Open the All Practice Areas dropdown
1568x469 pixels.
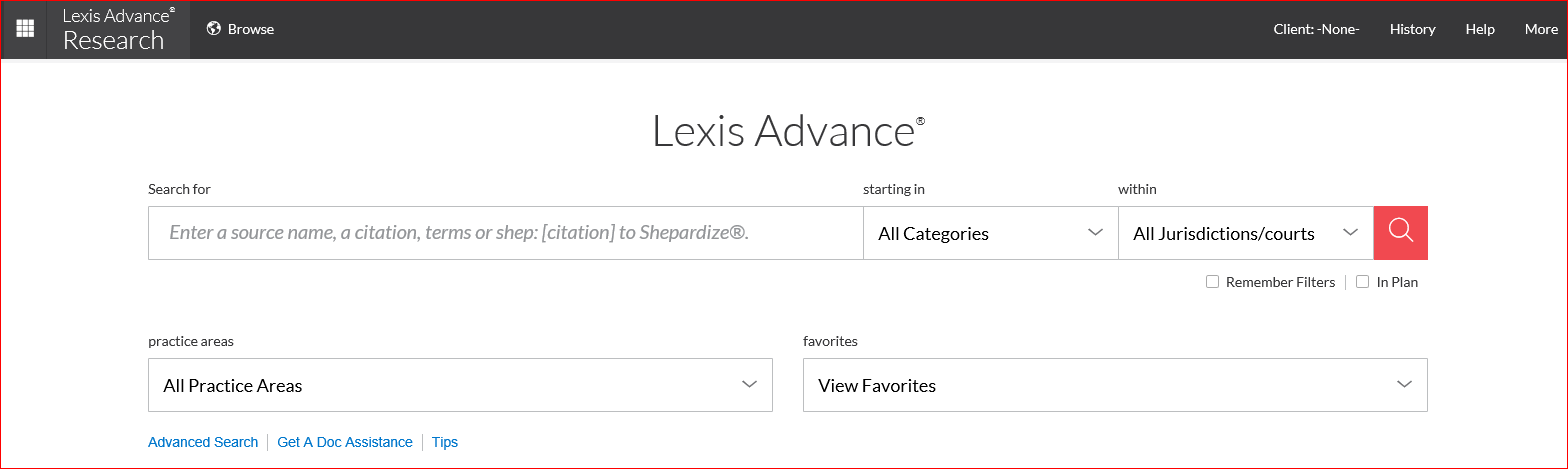tap(460, 385)
